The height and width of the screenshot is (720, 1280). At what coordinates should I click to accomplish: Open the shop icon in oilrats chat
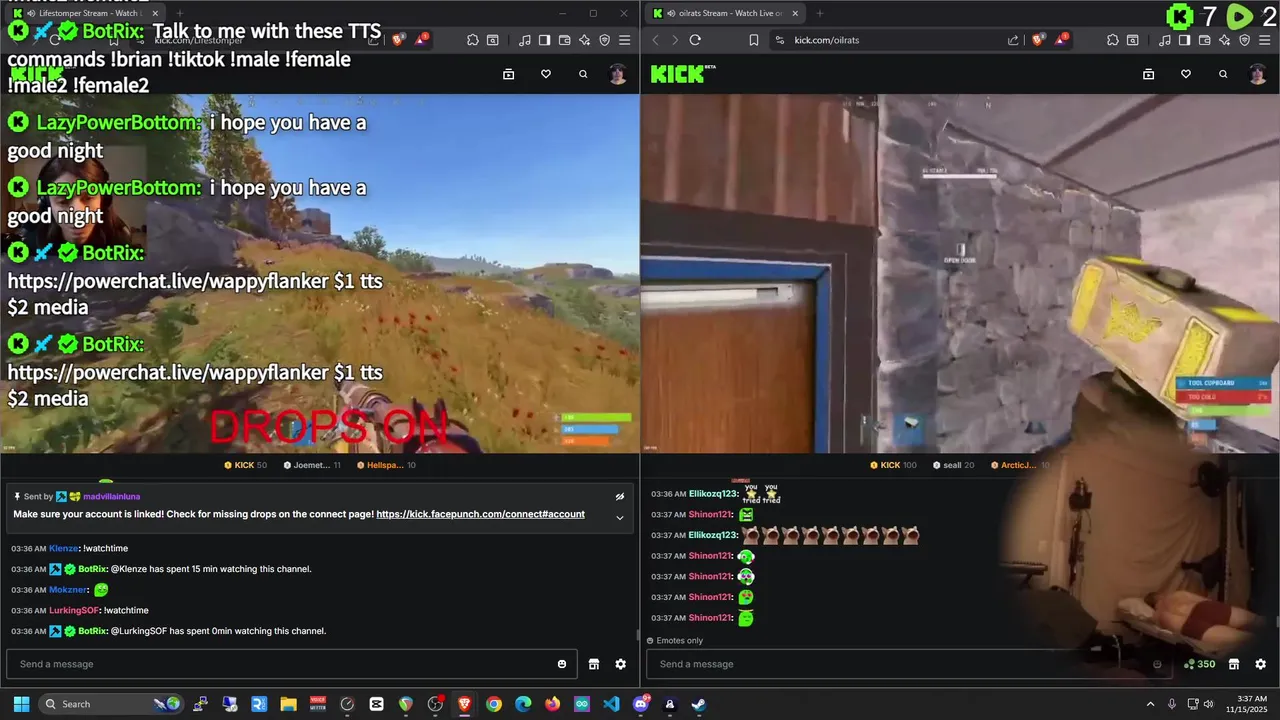[x=1234, y=664]
